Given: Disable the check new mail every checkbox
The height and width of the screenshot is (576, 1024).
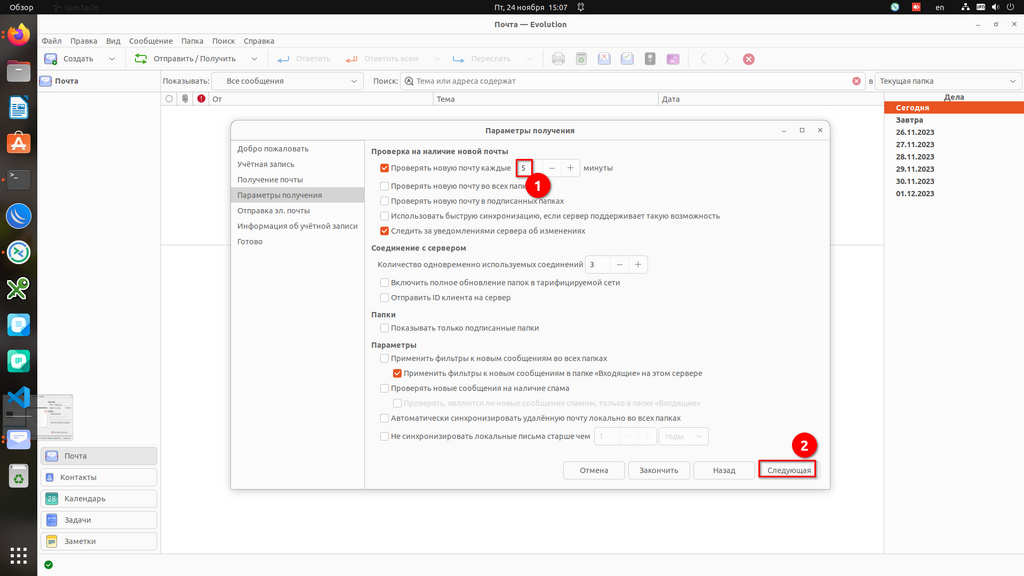Looking at the screenshot, I should pyautogui.click(x=385, y=168).
